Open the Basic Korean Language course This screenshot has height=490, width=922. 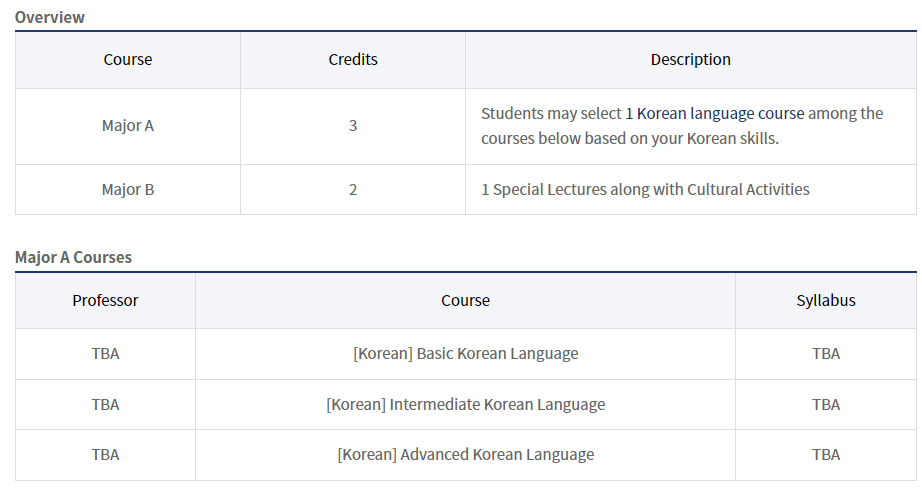[x=465, y=354]
